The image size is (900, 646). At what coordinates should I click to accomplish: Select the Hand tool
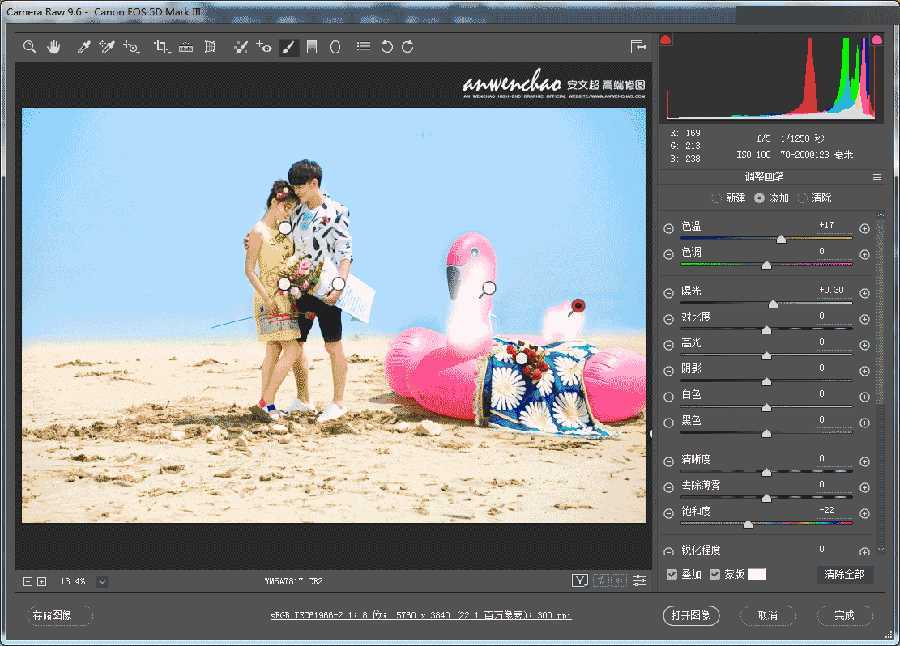coord(53,46)
